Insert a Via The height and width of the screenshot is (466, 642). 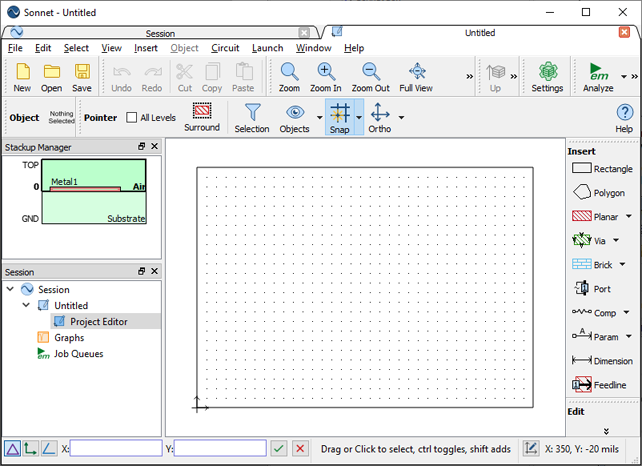588,240
